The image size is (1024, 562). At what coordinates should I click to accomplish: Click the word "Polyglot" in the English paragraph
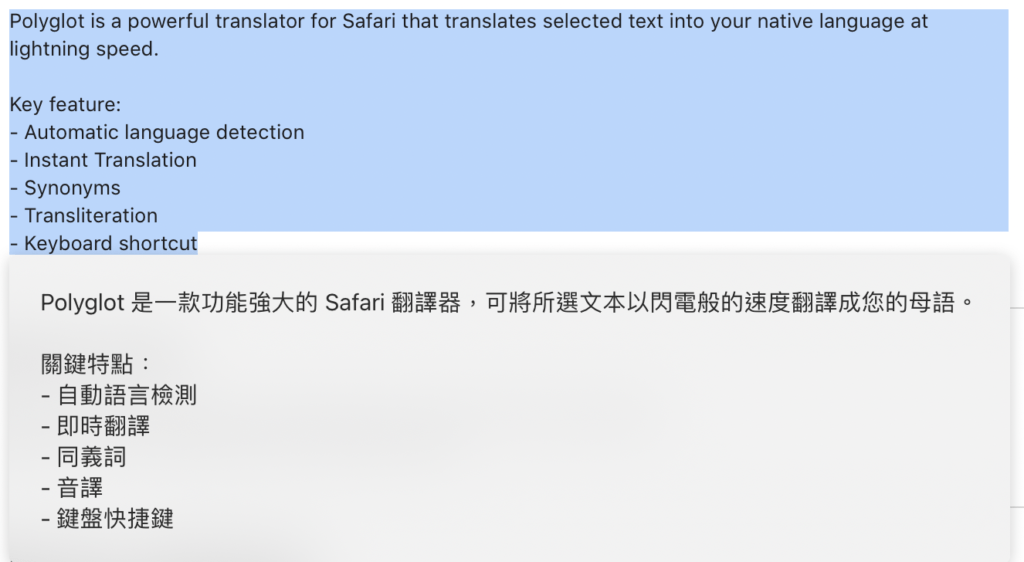pyautogui.click(x=47, y=22)
